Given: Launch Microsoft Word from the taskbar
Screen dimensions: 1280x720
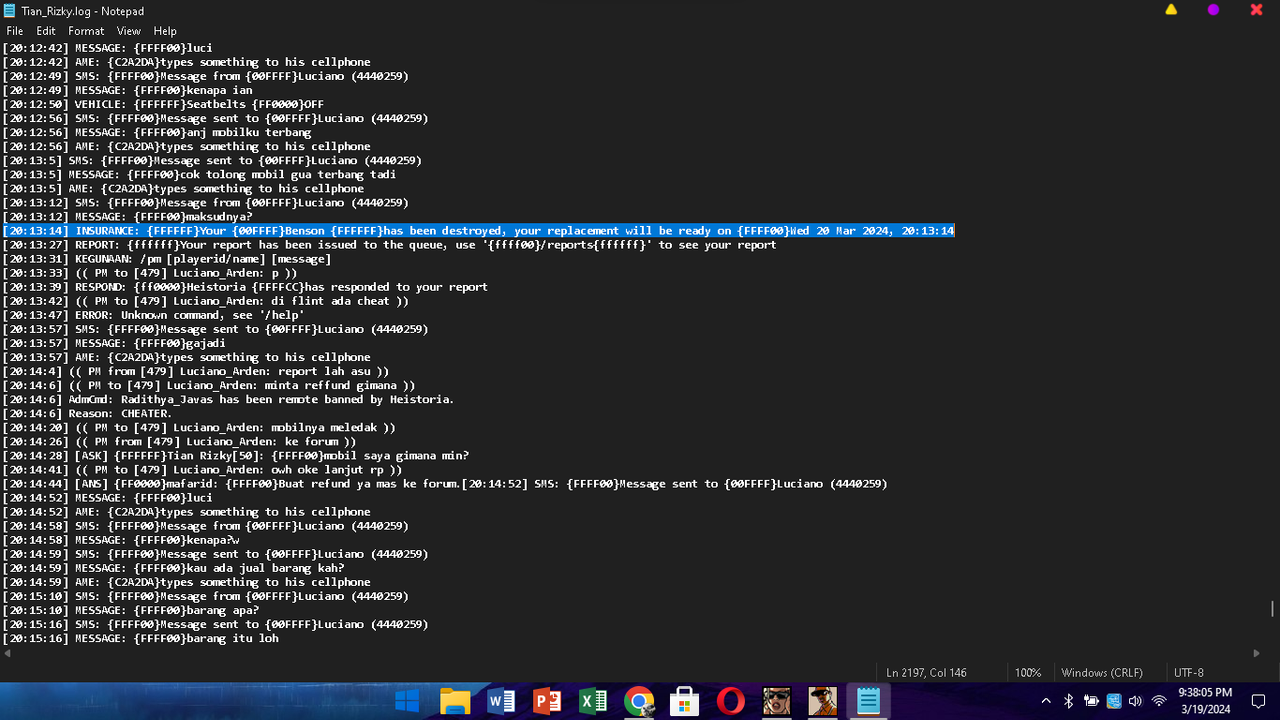Looking at the screenshot, I should (x=501, y=701).
